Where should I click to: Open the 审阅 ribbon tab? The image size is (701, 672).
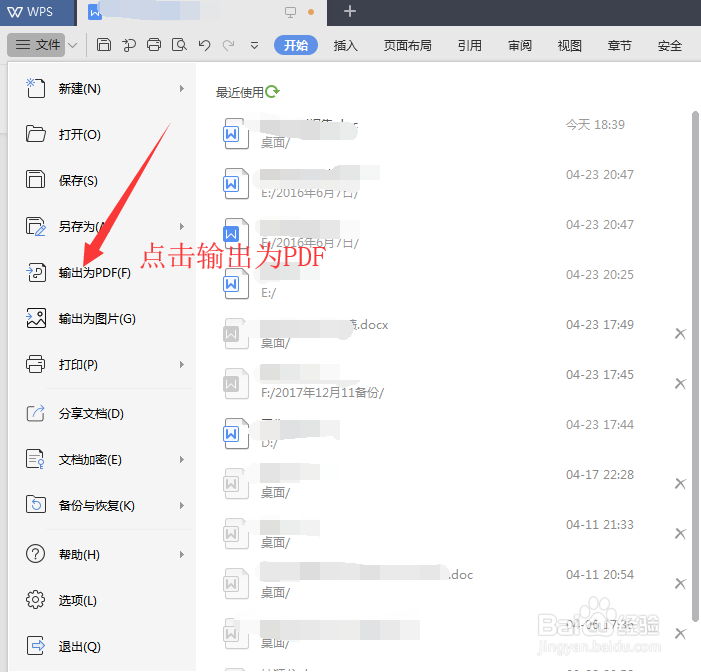coord(519,45)
